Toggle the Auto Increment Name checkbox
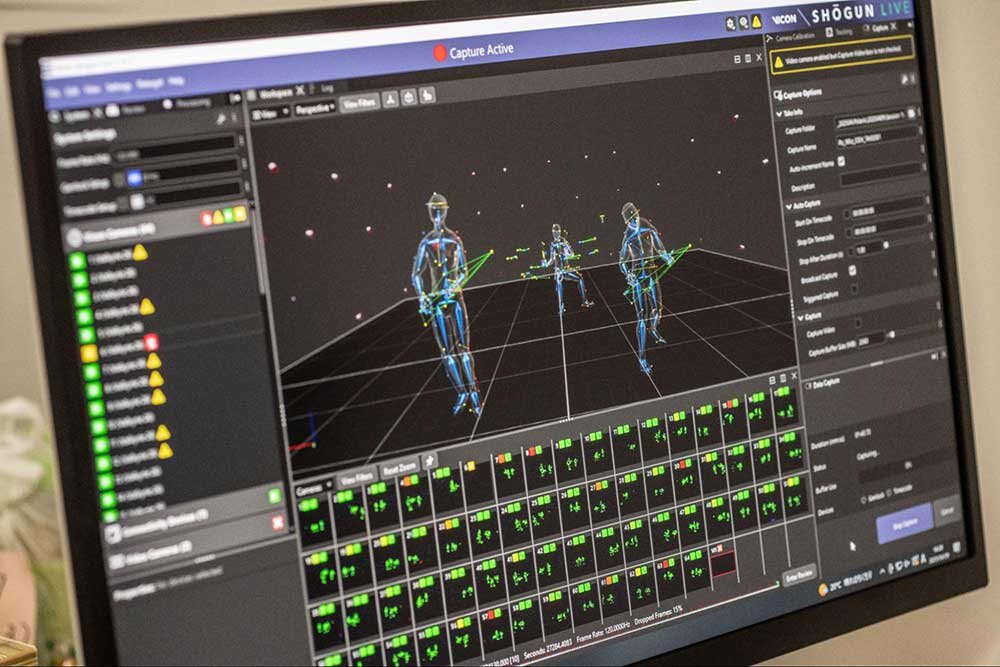 (x=841, y=162)
